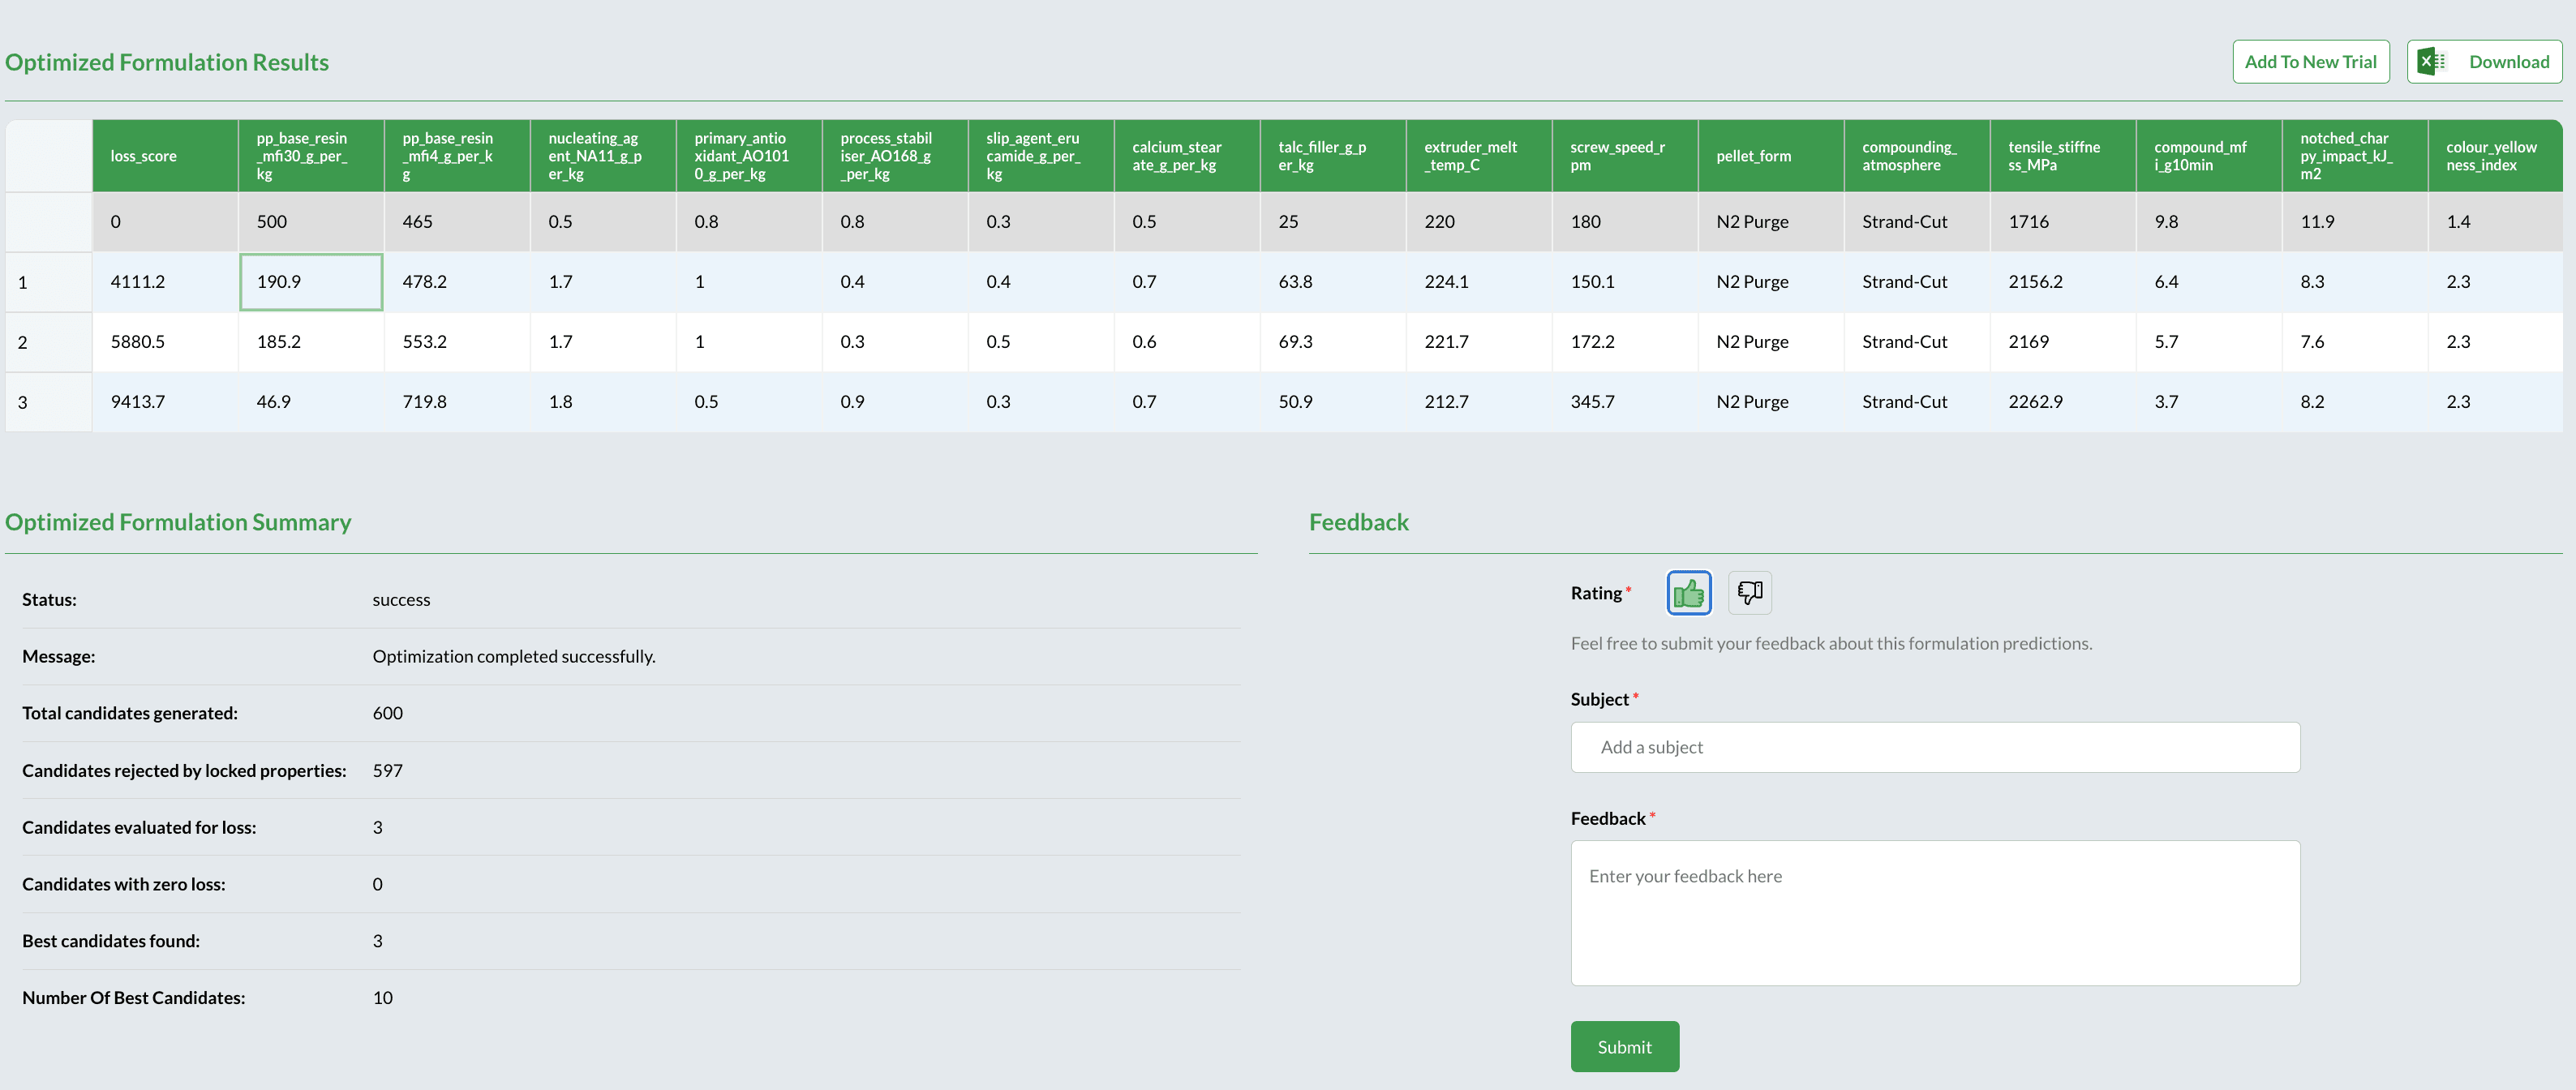Select row 2 number cell
2576x1090 pixels.
[48, 342]
